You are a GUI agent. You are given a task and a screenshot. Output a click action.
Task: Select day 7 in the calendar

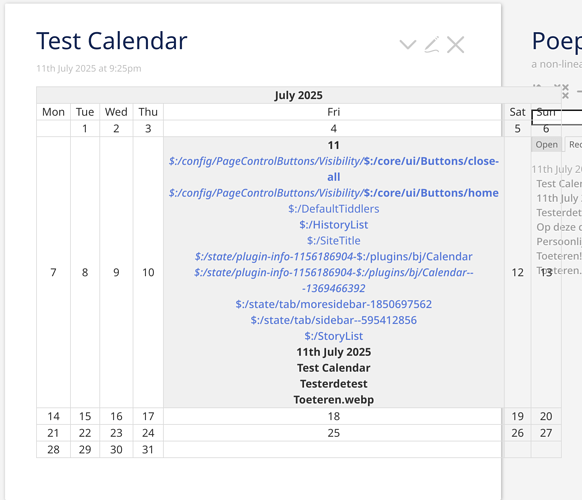click(53, 273)
